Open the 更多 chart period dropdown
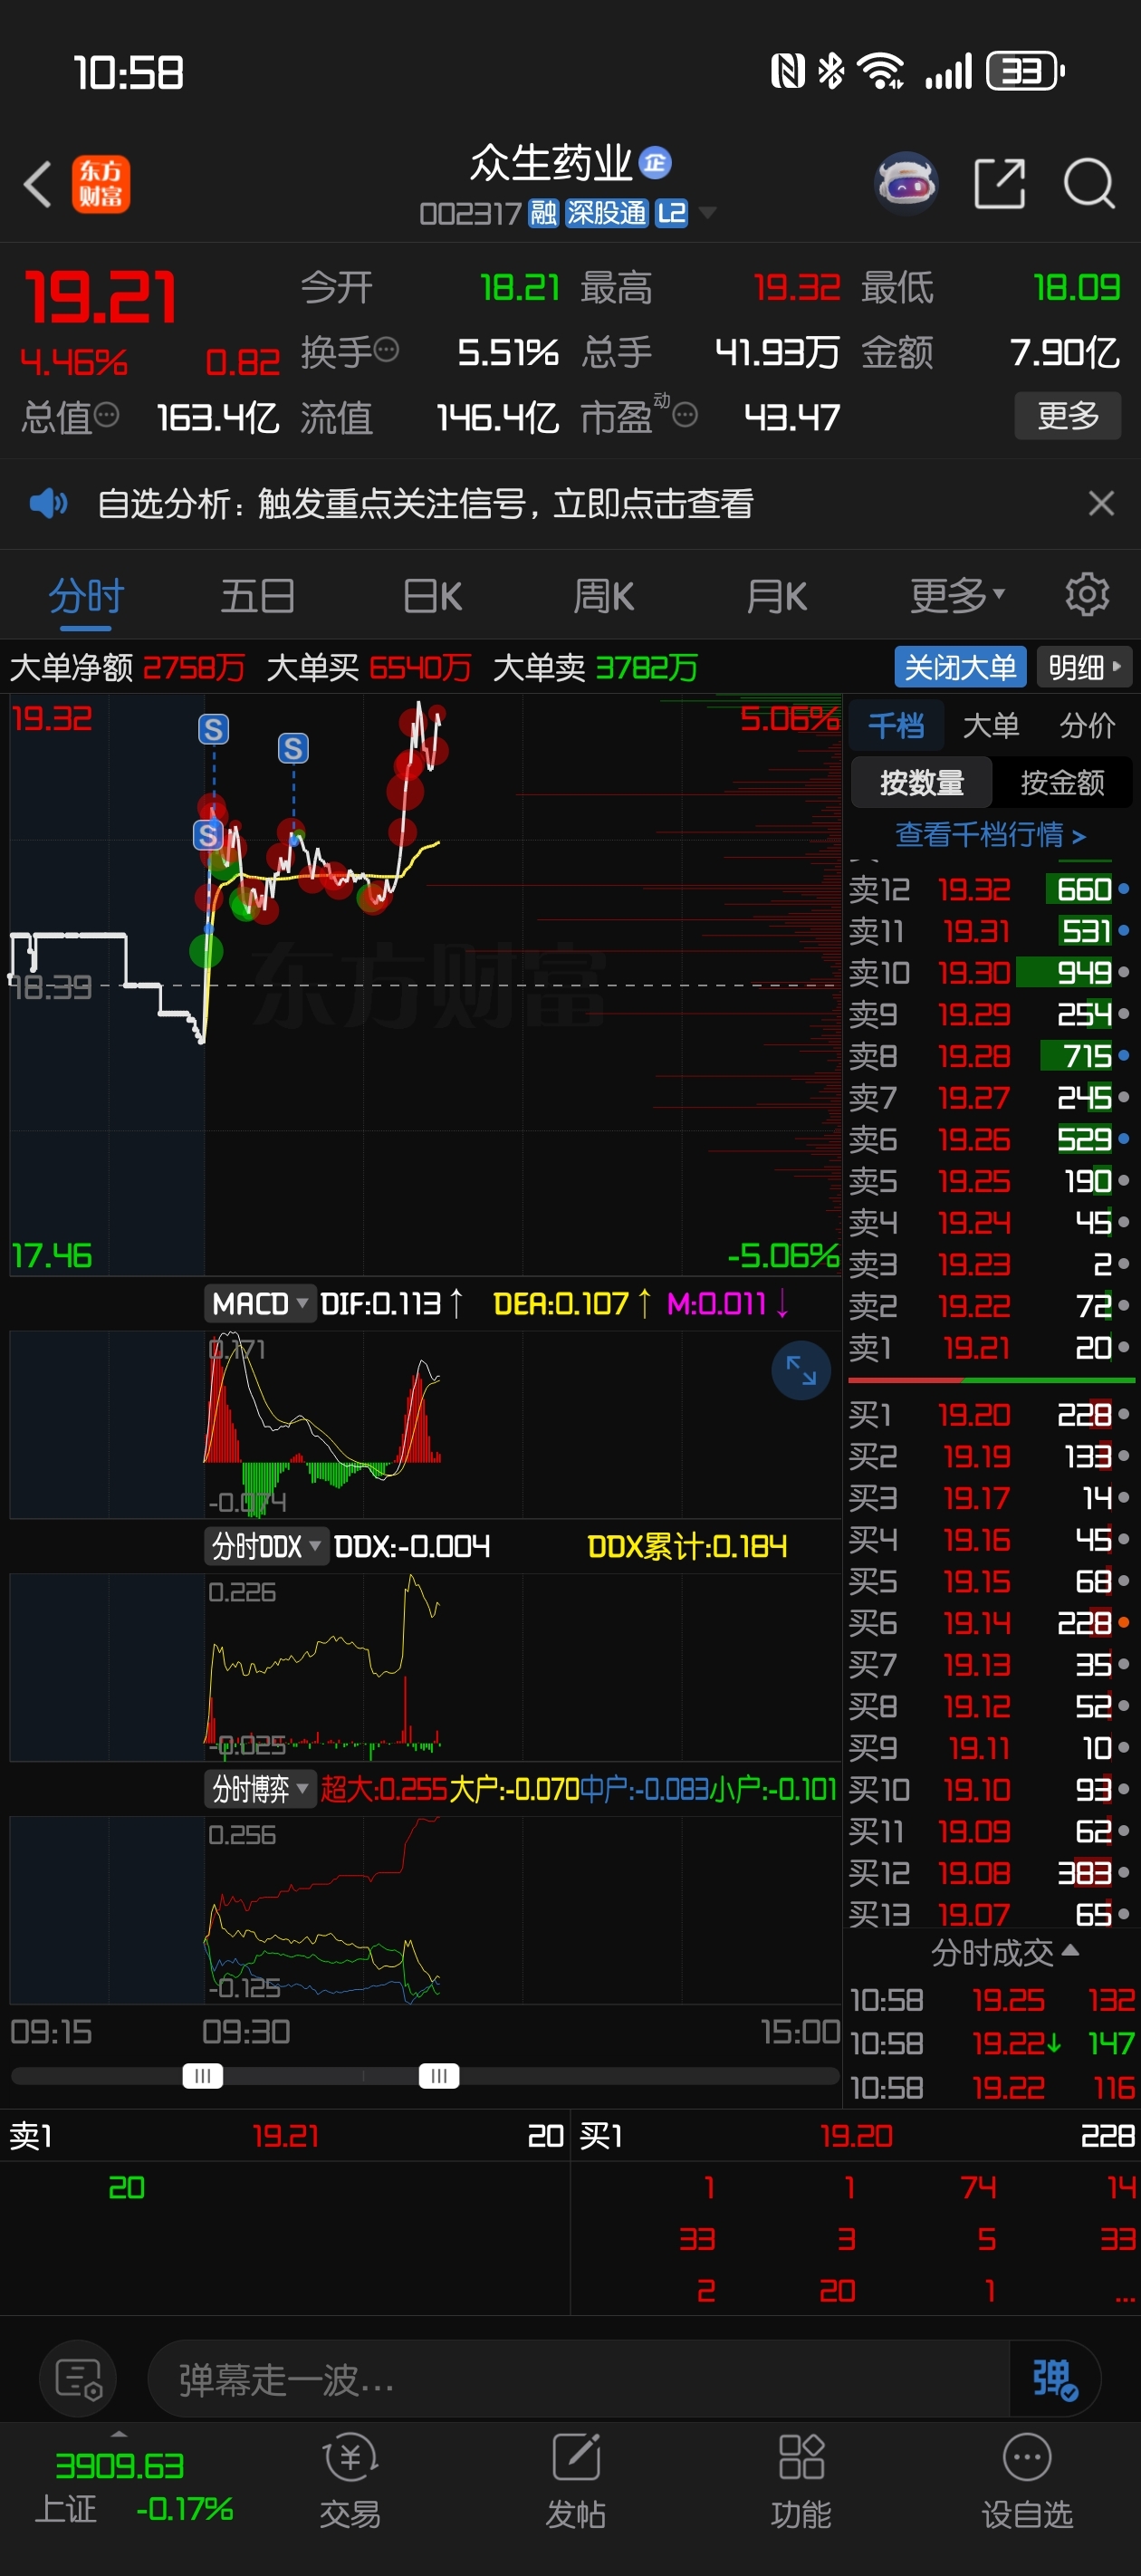 click(x=957, y=597)
